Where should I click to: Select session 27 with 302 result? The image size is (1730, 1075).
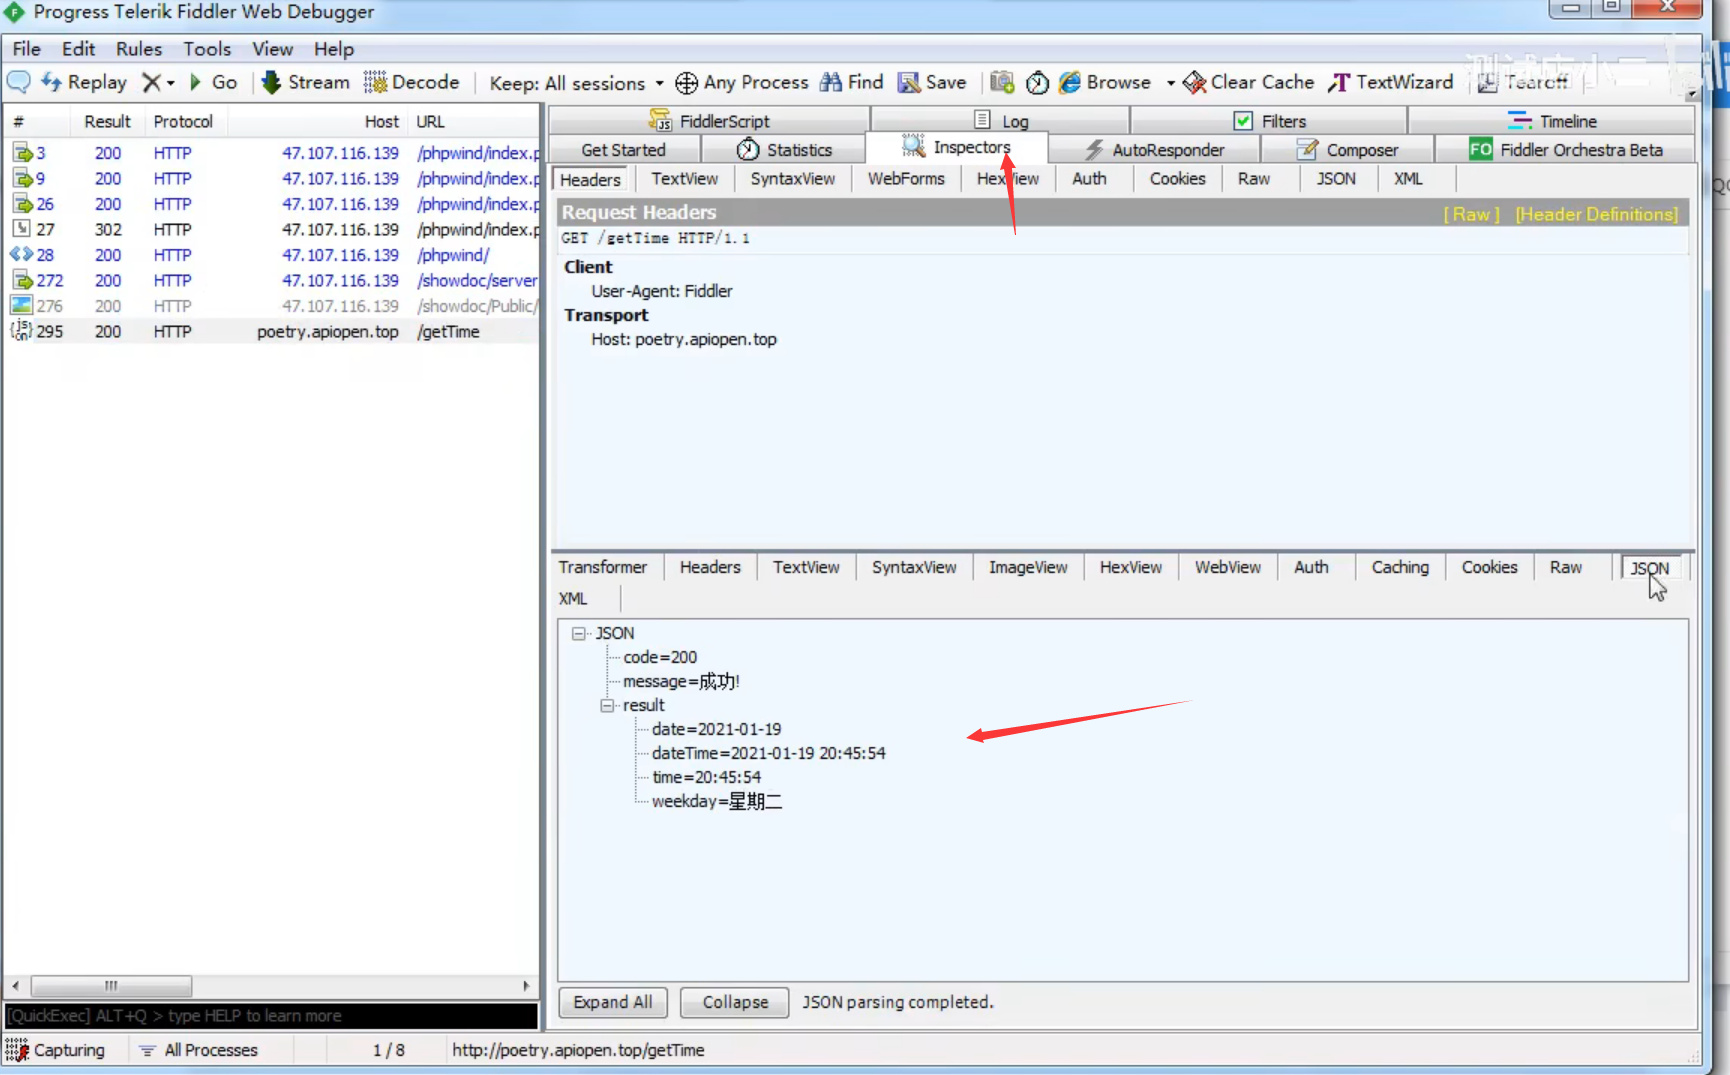[x=272, y=229]
